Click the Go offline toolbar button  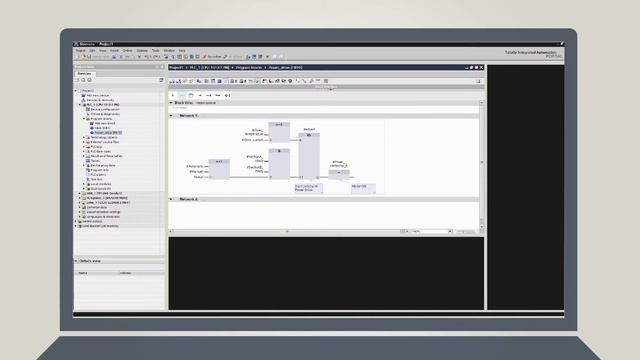tap(233, 57)
